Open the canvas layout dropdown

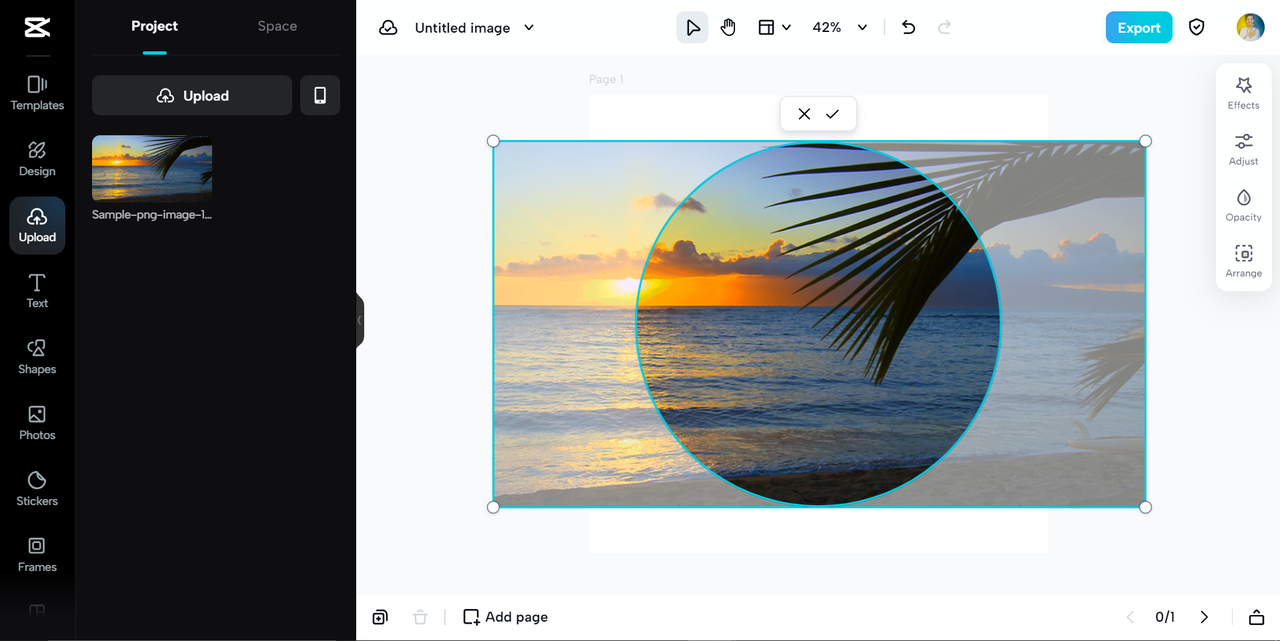pyautogui.click(x=774, y=28)
